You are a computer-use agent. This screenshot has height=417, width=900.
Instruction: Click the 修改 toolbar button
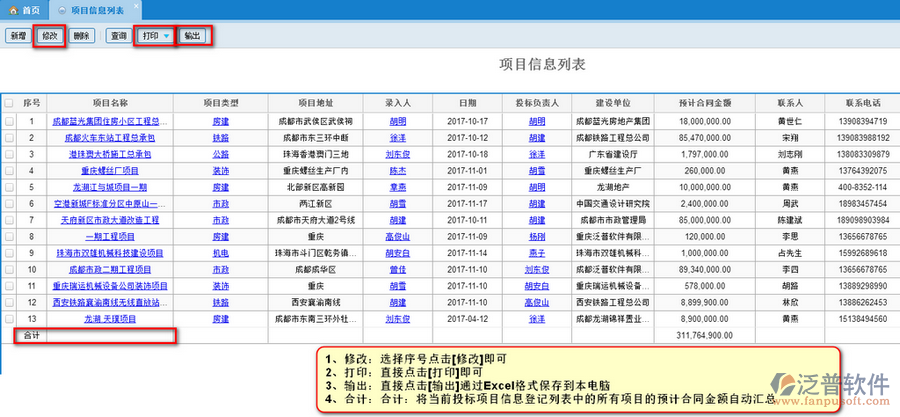[x=50, y=36]
